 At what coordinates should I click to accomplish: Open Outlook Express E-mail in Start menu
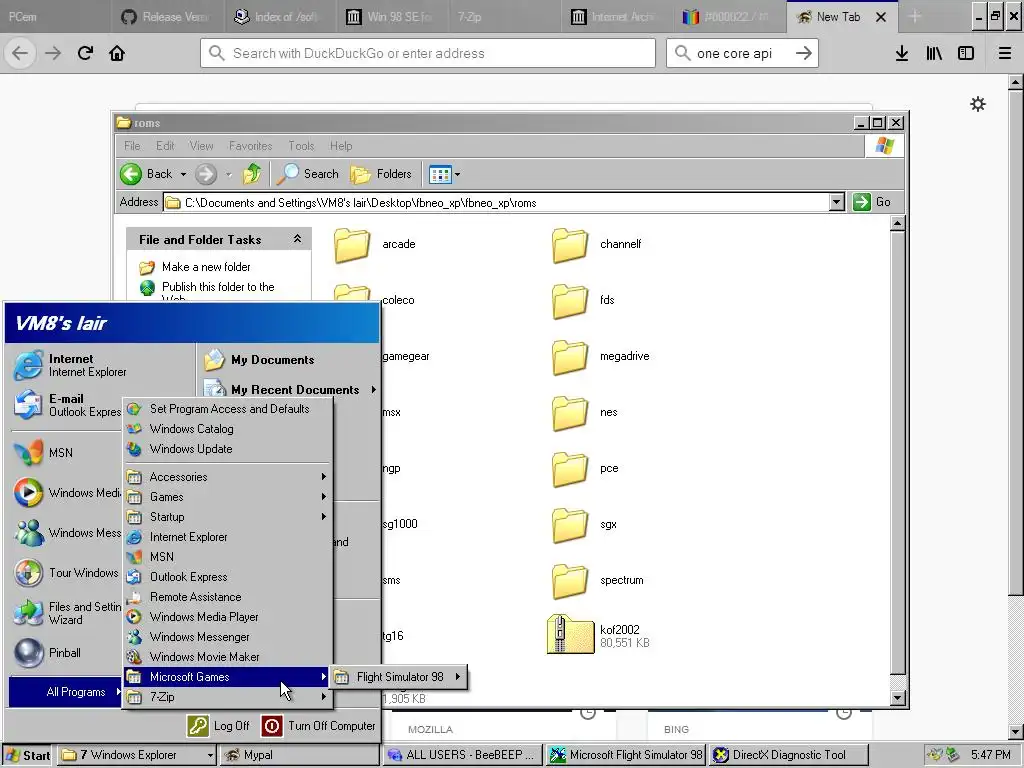[67, 405]
